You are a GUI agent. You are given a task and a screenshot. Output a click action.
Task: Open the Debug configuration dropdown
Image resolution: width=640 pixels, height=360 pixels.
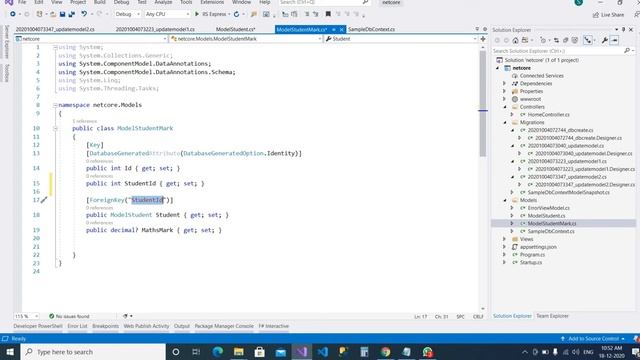tap(127, 14)
